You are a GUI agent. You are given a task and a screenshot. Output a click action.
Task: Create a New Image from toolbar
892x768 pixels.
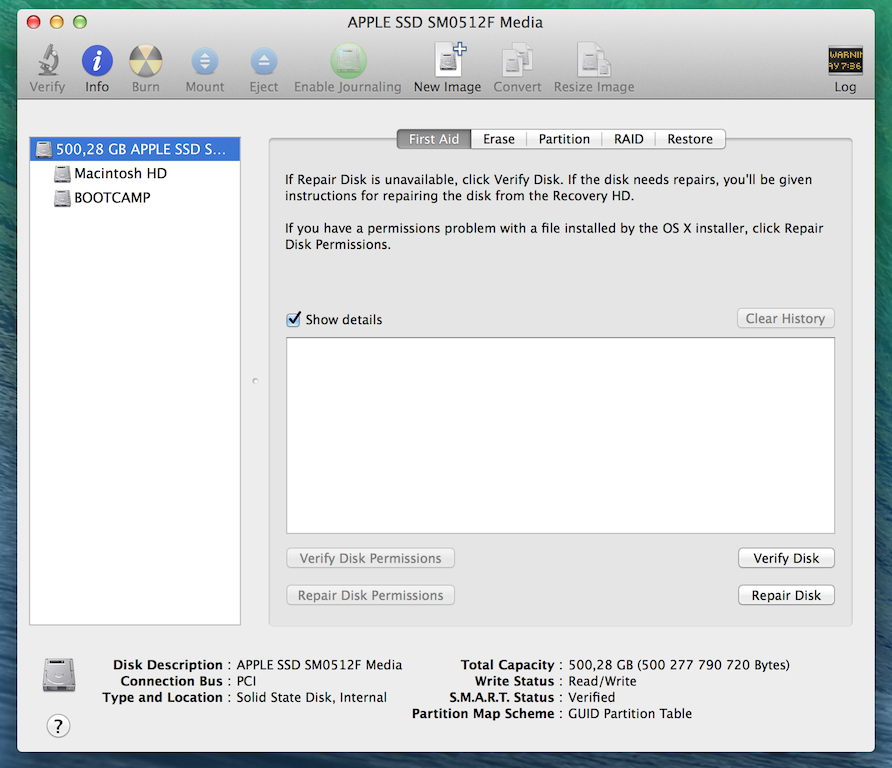(x=449, y=59)
